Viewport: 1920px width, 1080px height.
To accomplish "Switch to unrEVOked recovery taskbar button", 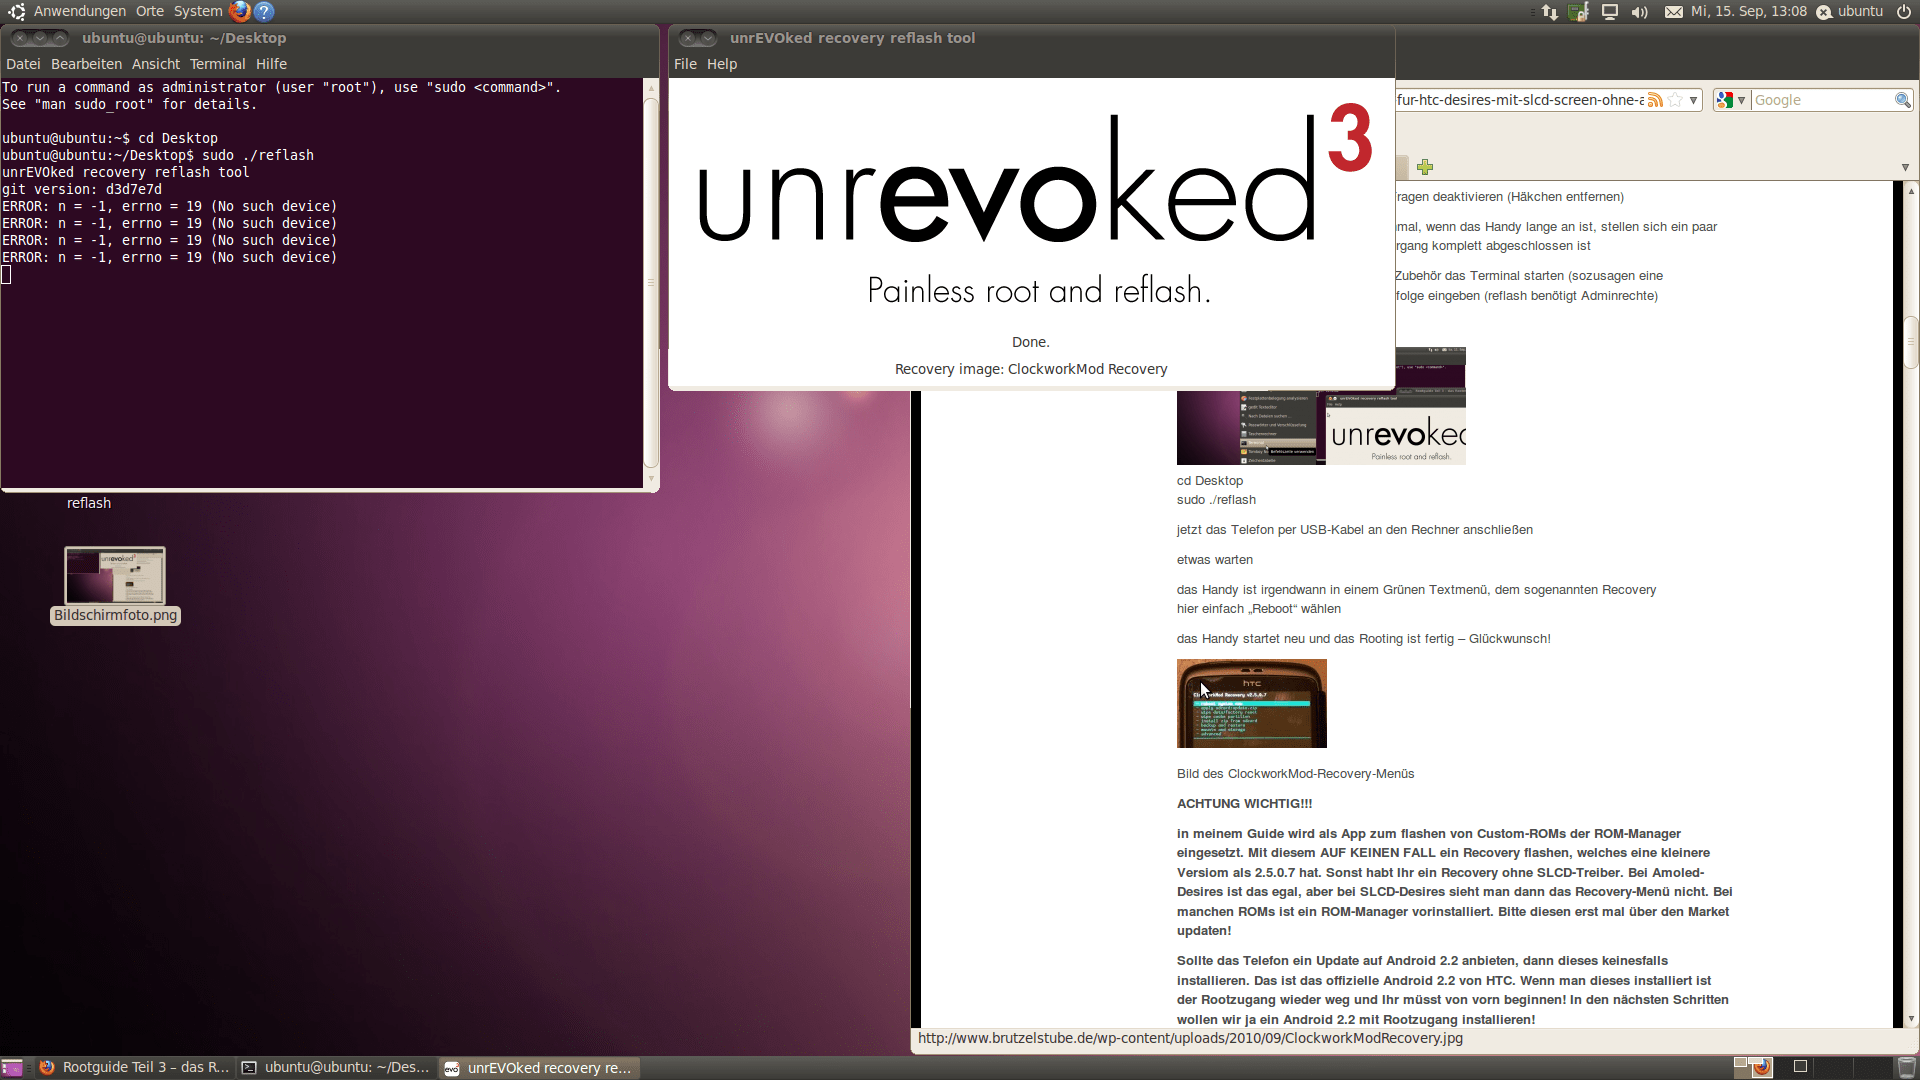I will pos(539,1067).
